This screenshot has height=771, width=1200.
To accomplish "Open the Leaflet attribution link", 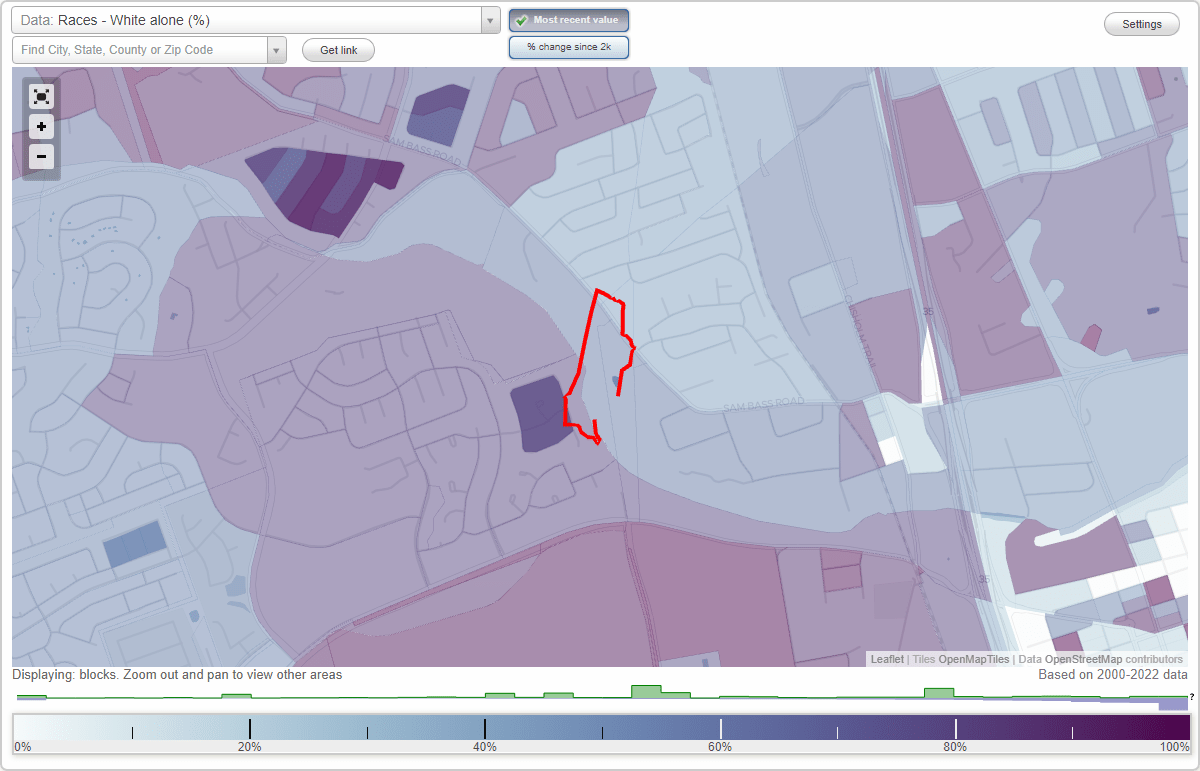I will click(887, 659).
